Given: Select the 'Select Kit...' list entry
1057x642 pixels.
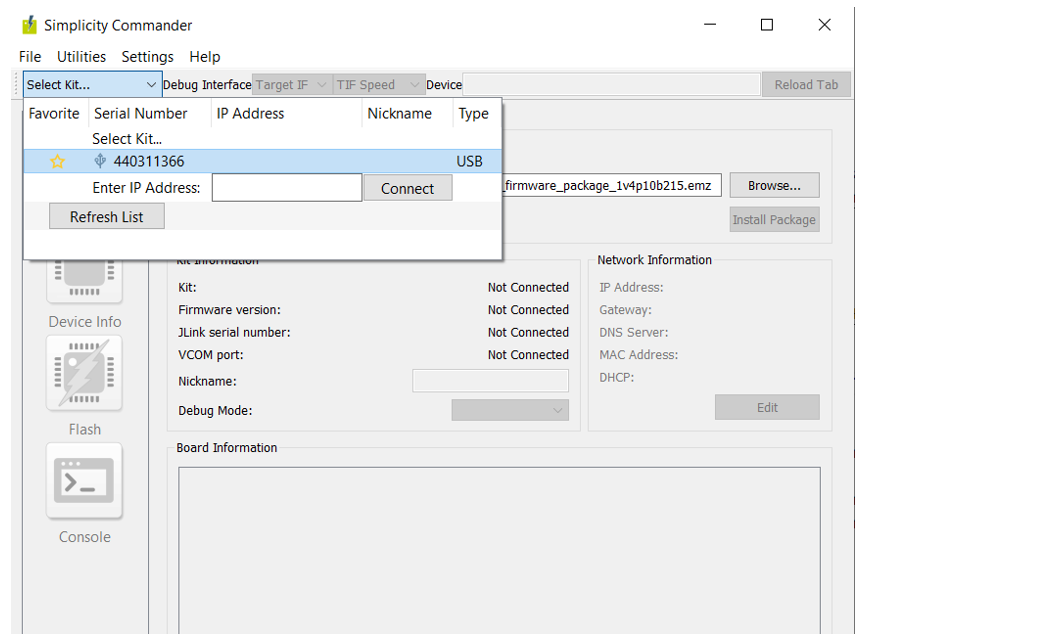Looking at the screenshot, I should tap(127, 139).
